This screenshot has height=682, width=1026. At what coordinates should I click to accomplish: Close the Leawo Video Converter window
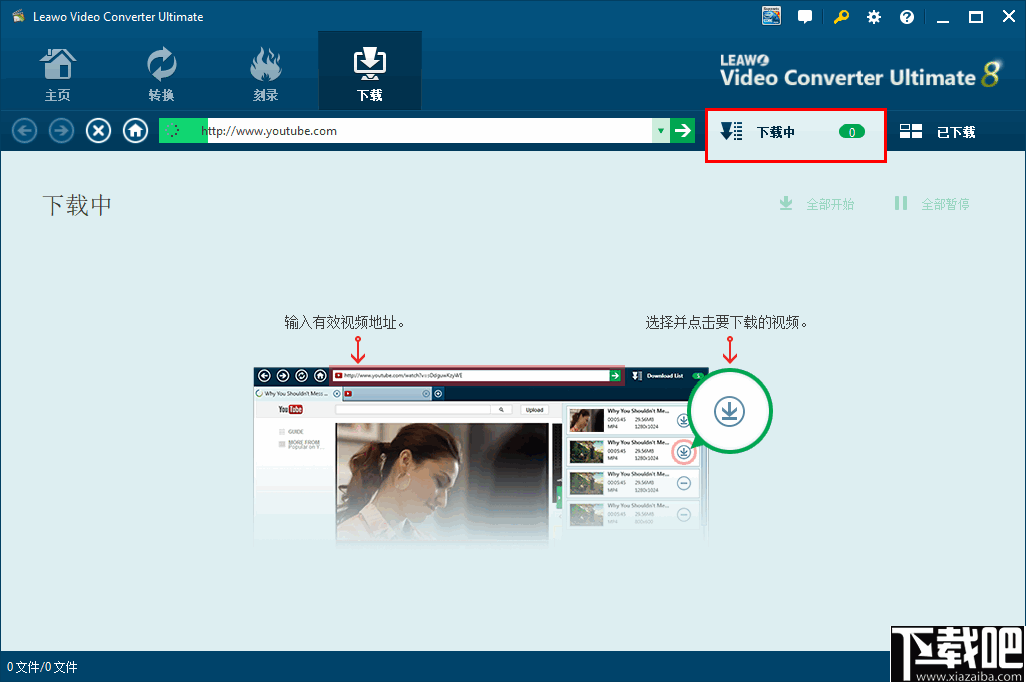click(1009, 16)
